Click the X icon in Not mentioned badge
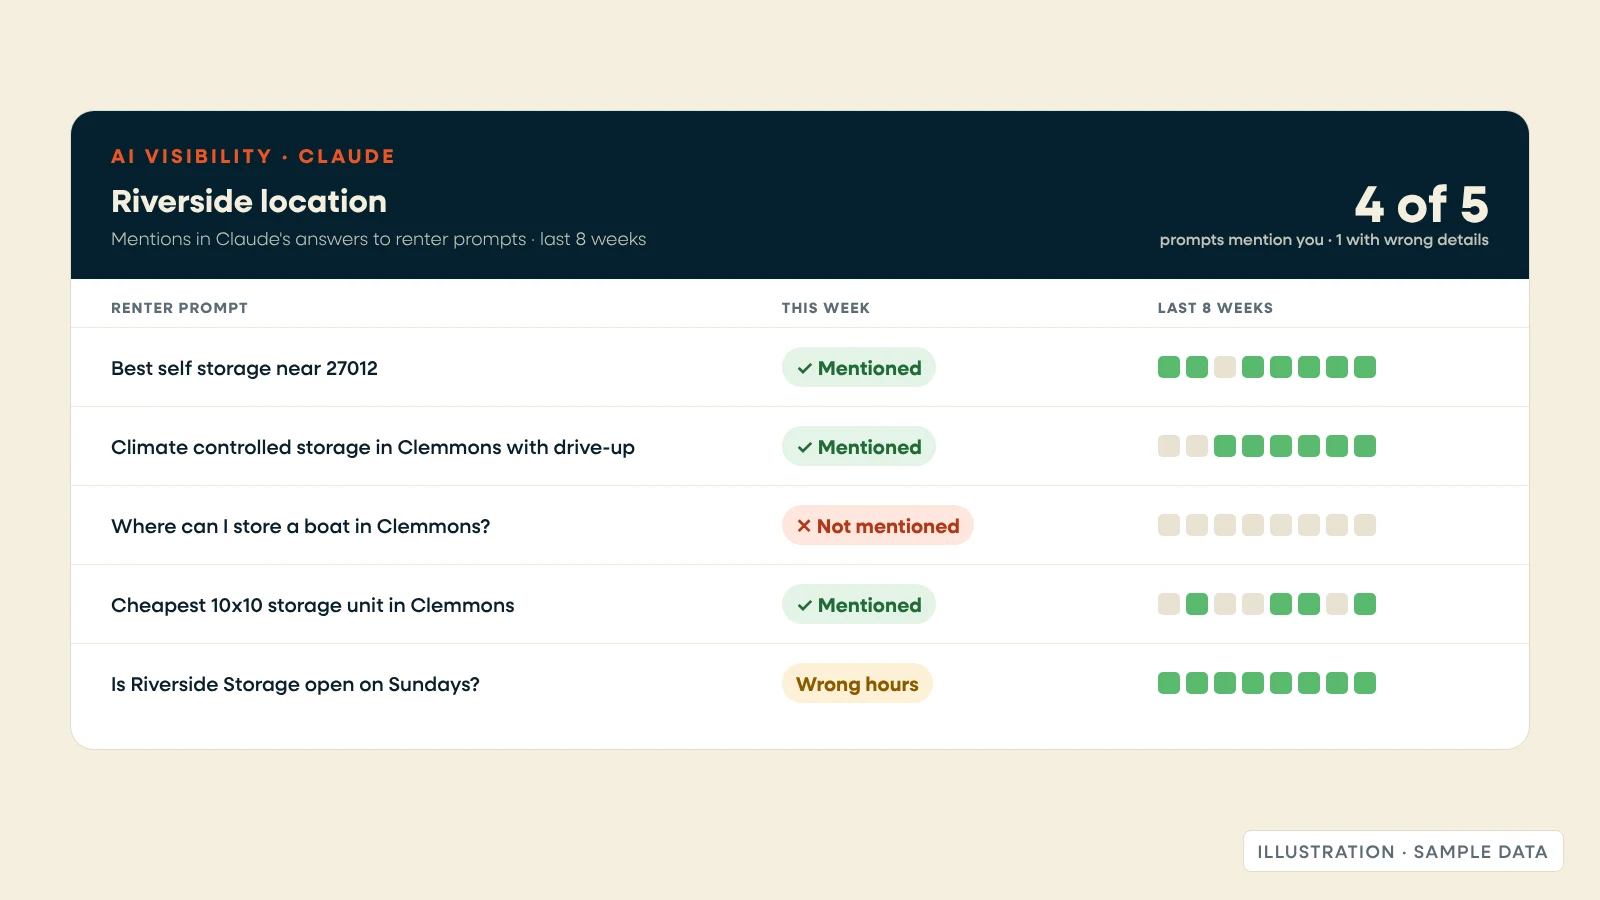The height and width of the screenshot is (900, 1600). (x=804, y=526)
